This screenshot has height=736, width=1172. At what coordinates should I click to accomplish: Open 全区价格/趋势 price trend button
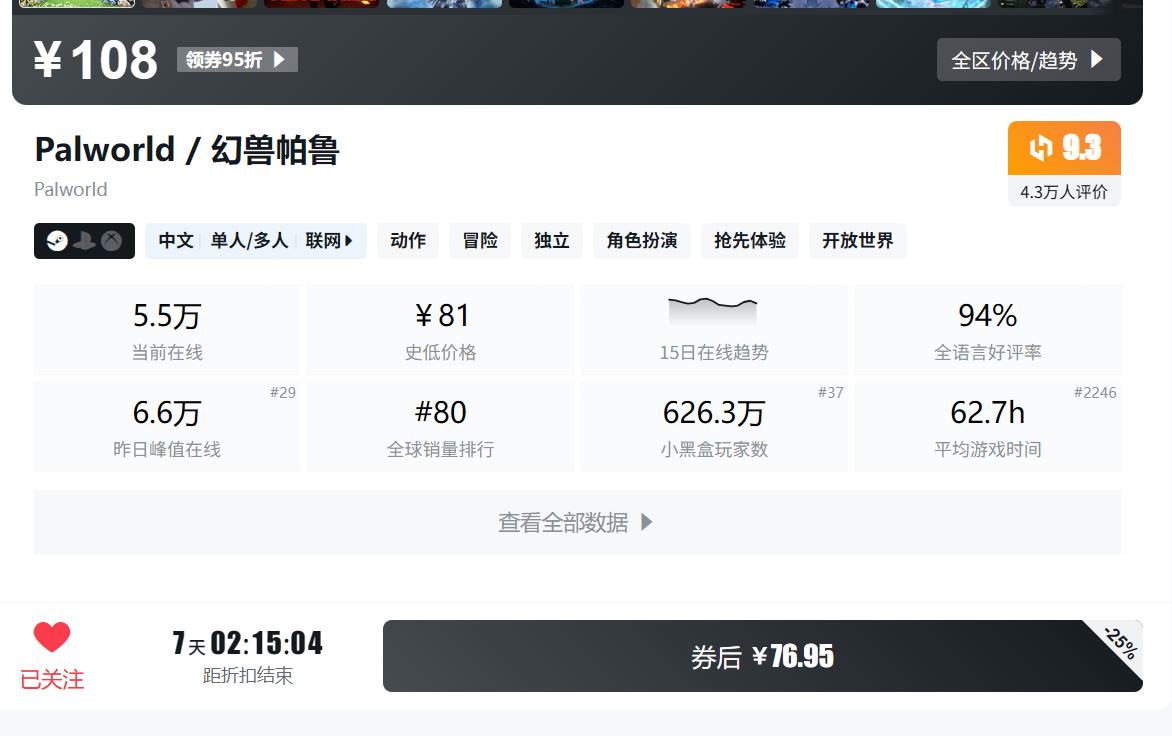[x=1028, y=60]
